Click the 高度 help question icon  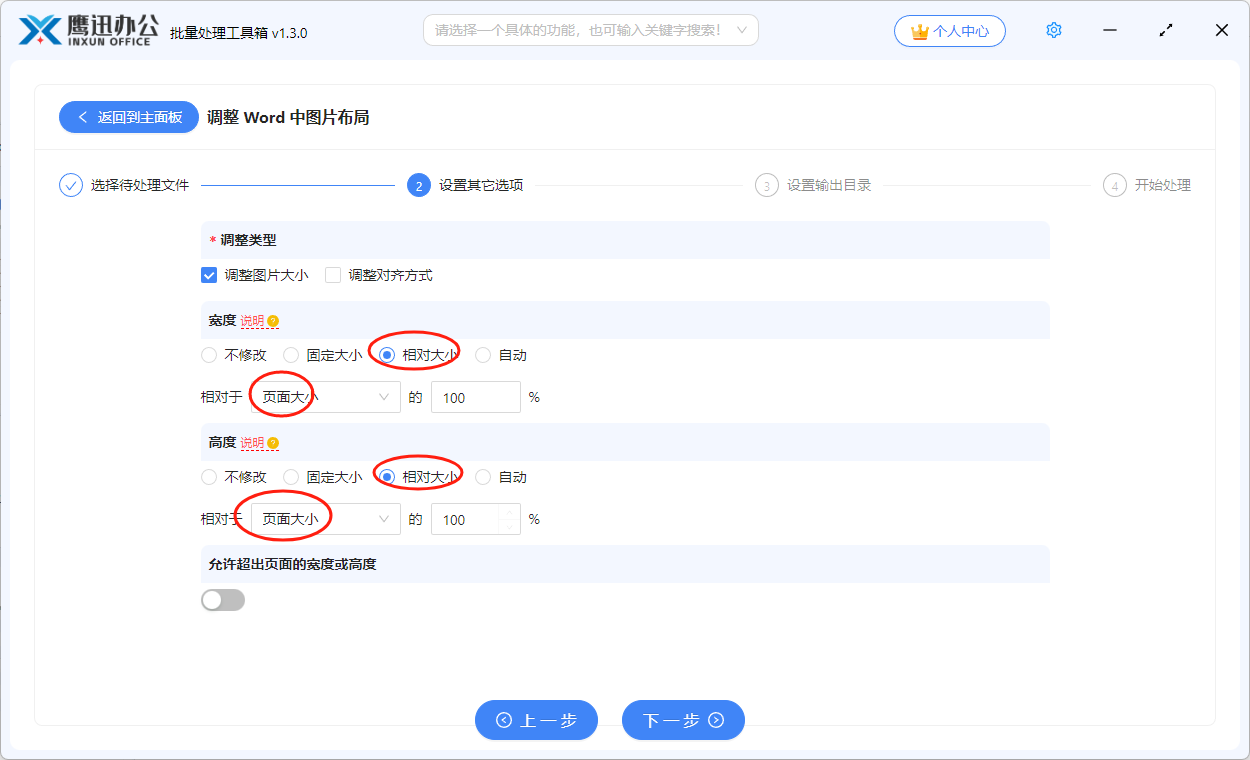(273, 443)
